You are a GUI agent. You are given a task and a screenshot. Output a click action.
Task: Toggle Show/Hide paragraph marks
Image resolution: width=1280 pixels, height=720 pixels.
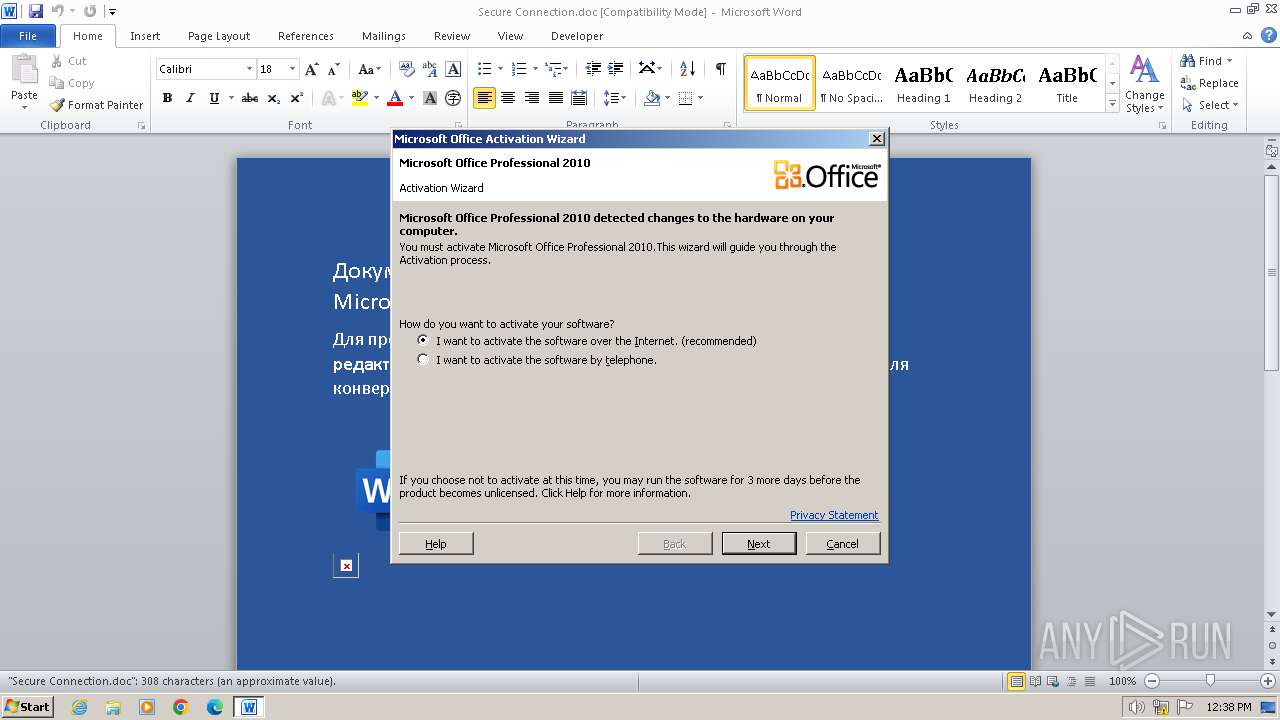click(720, 69)
